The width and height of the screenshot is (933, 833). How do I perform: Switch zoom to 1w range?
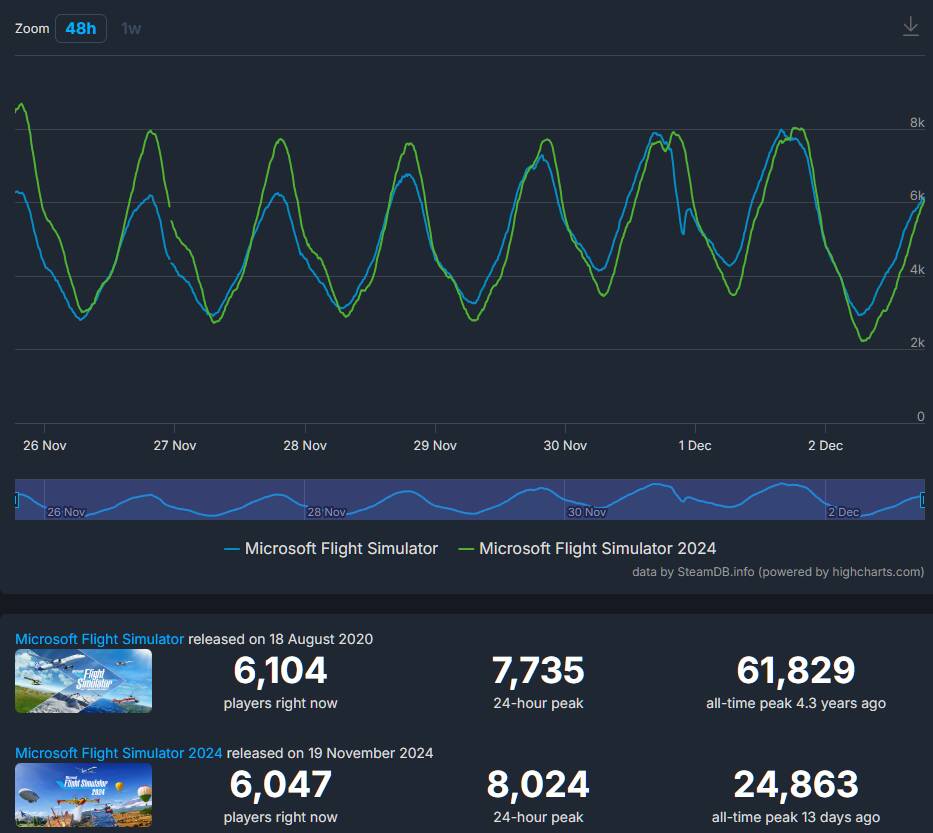click(131, 28)
